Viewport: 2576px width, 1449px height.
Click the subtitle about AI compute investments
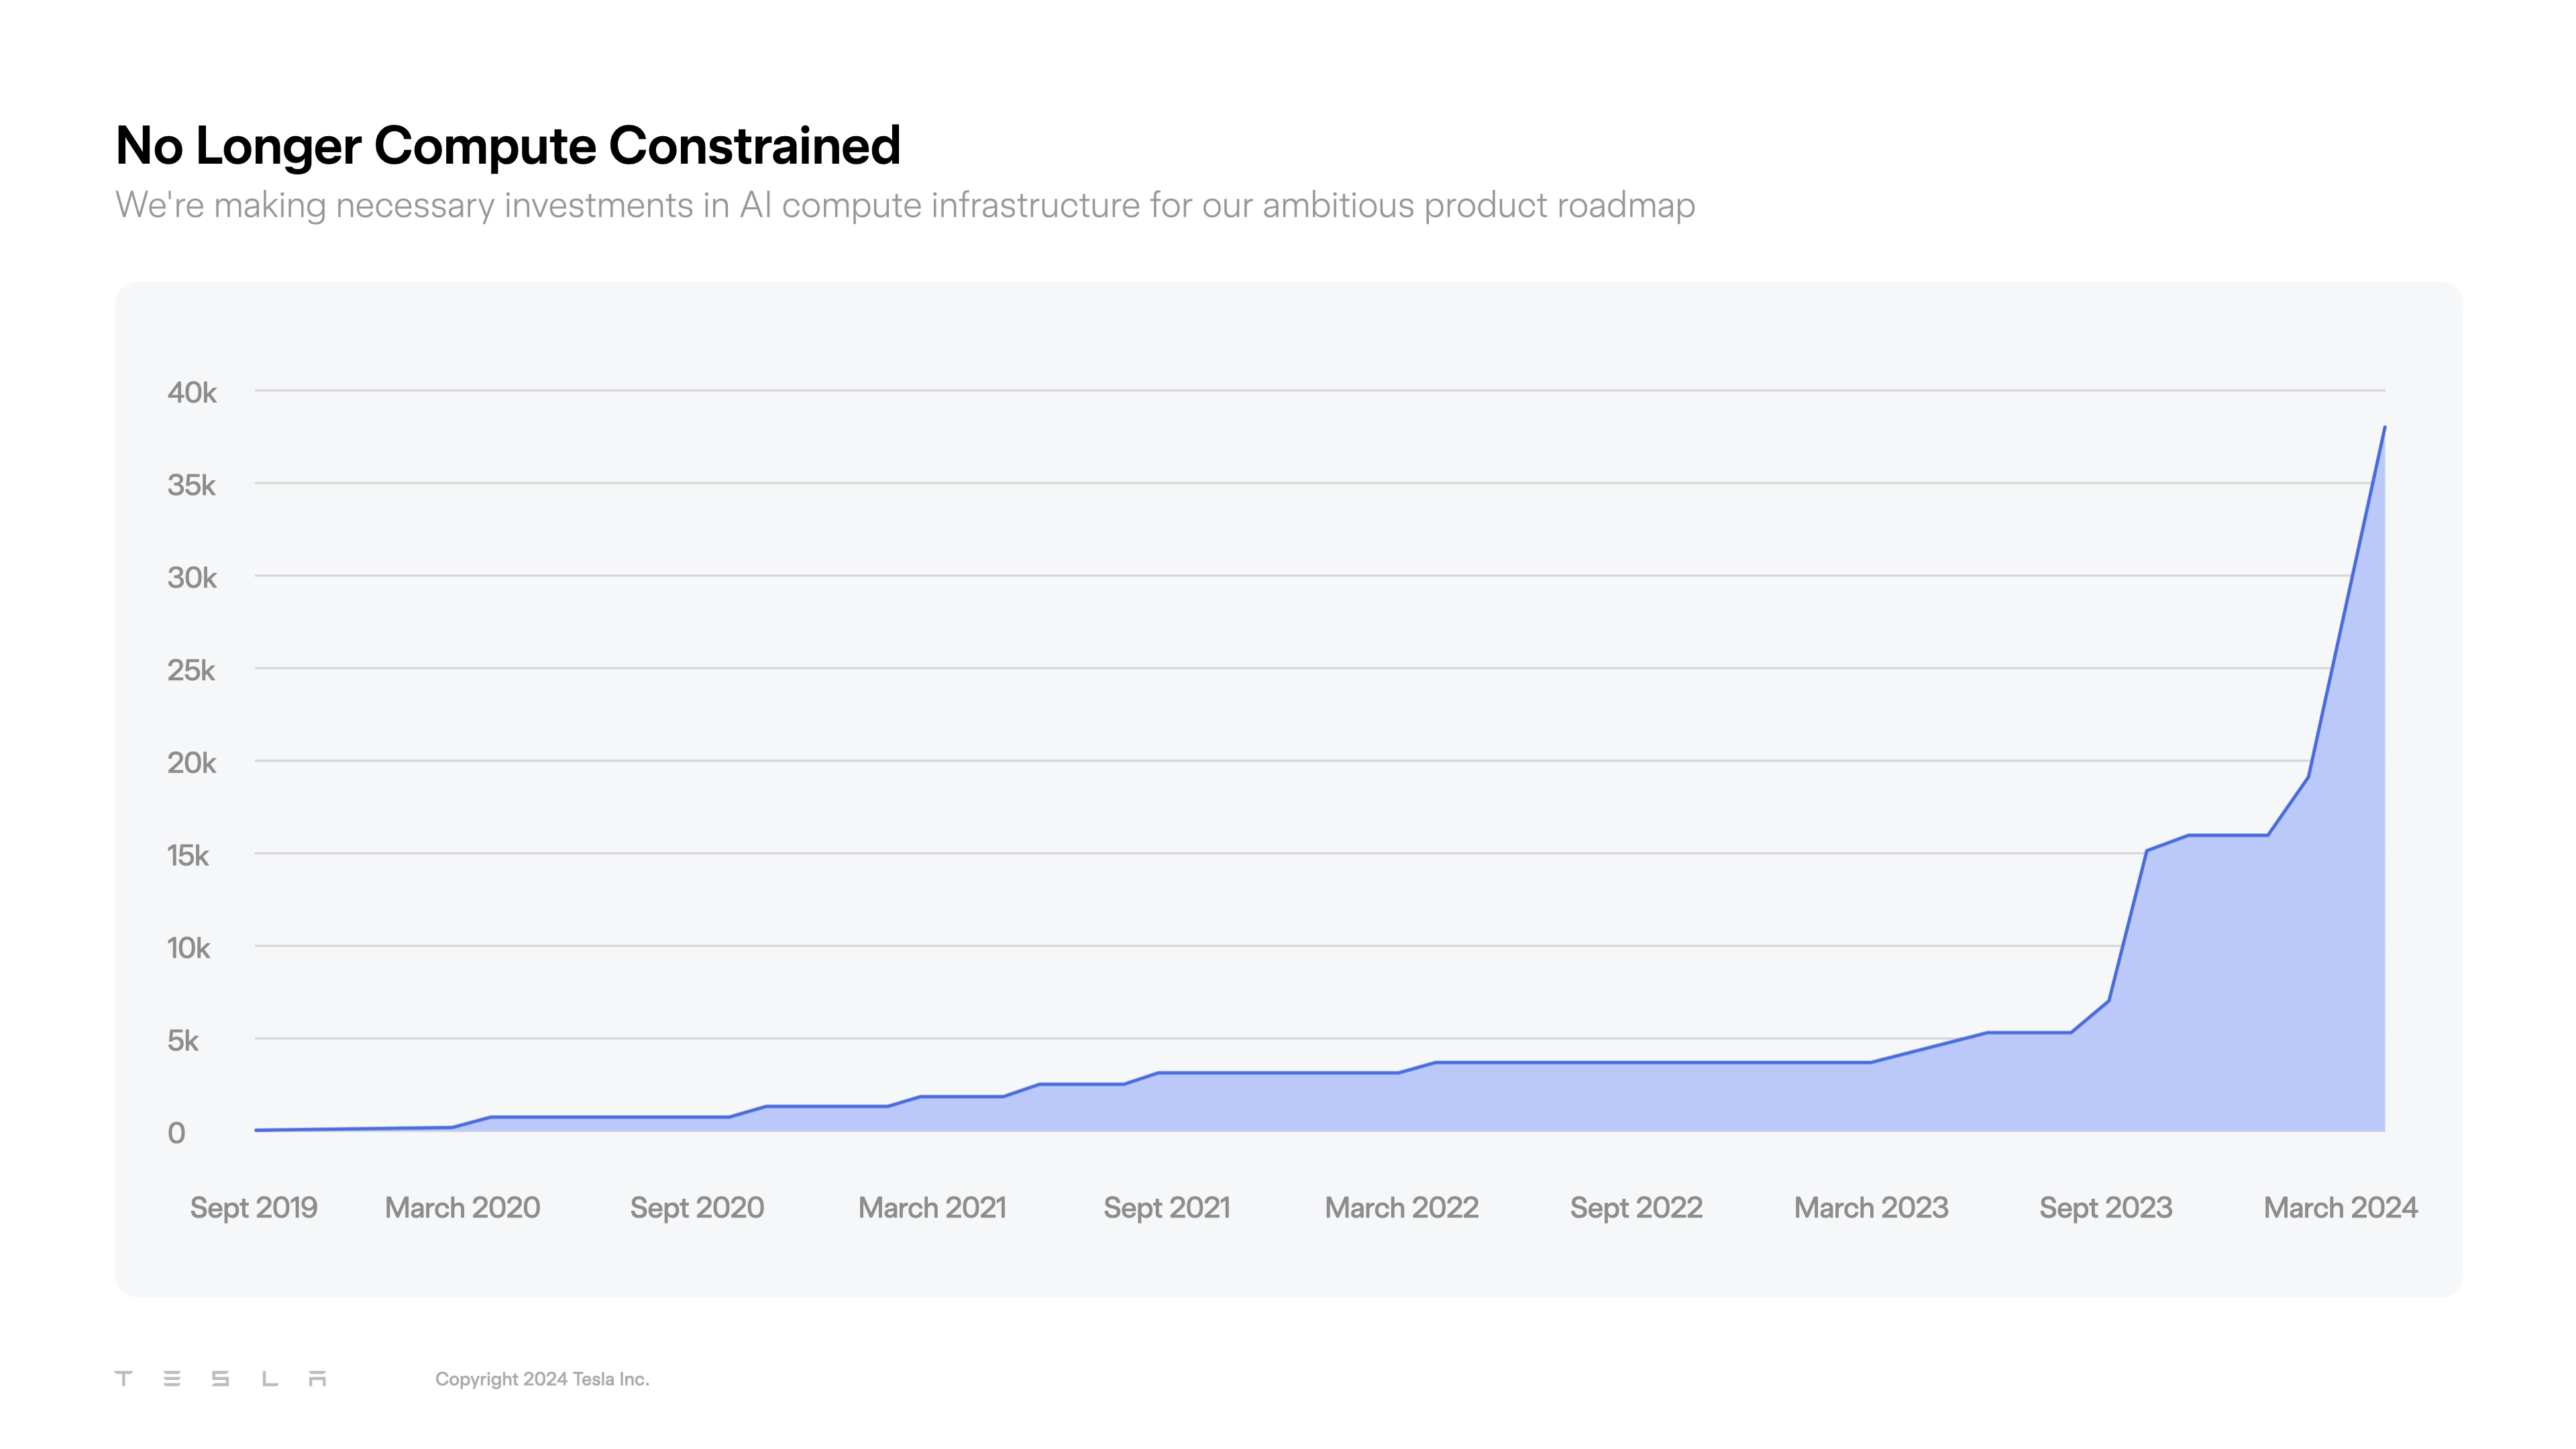pos(904,205)
